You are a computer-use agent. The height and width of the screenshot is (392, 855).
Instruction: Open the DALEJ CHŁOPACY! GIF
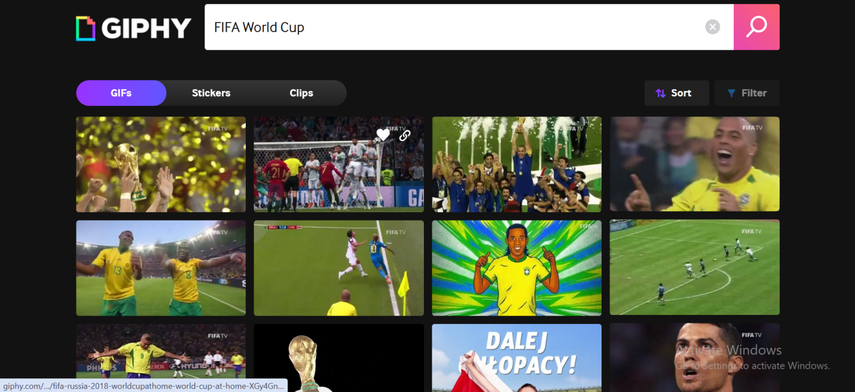tap(517, 358)
